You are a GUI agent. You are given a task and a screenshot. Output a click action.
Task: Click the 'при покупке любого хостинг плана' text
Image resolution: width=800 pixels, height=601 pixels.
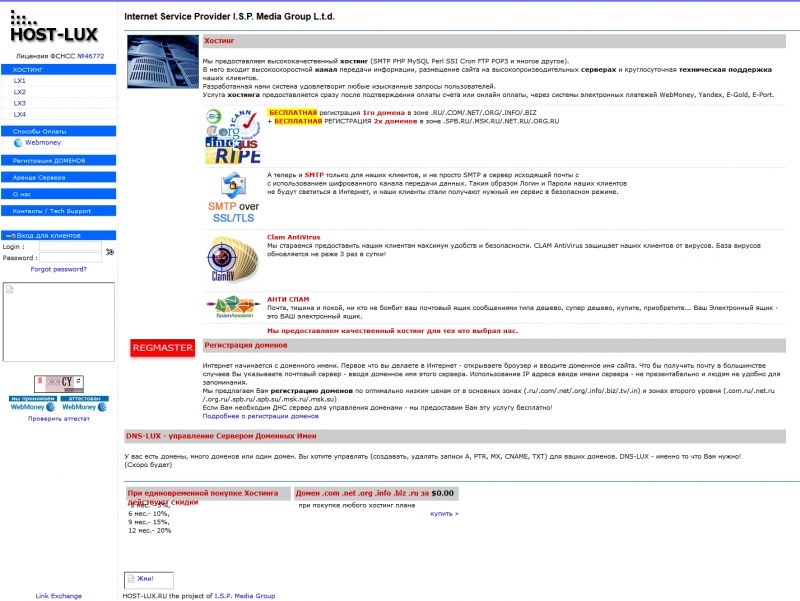[x=357, y=505]
